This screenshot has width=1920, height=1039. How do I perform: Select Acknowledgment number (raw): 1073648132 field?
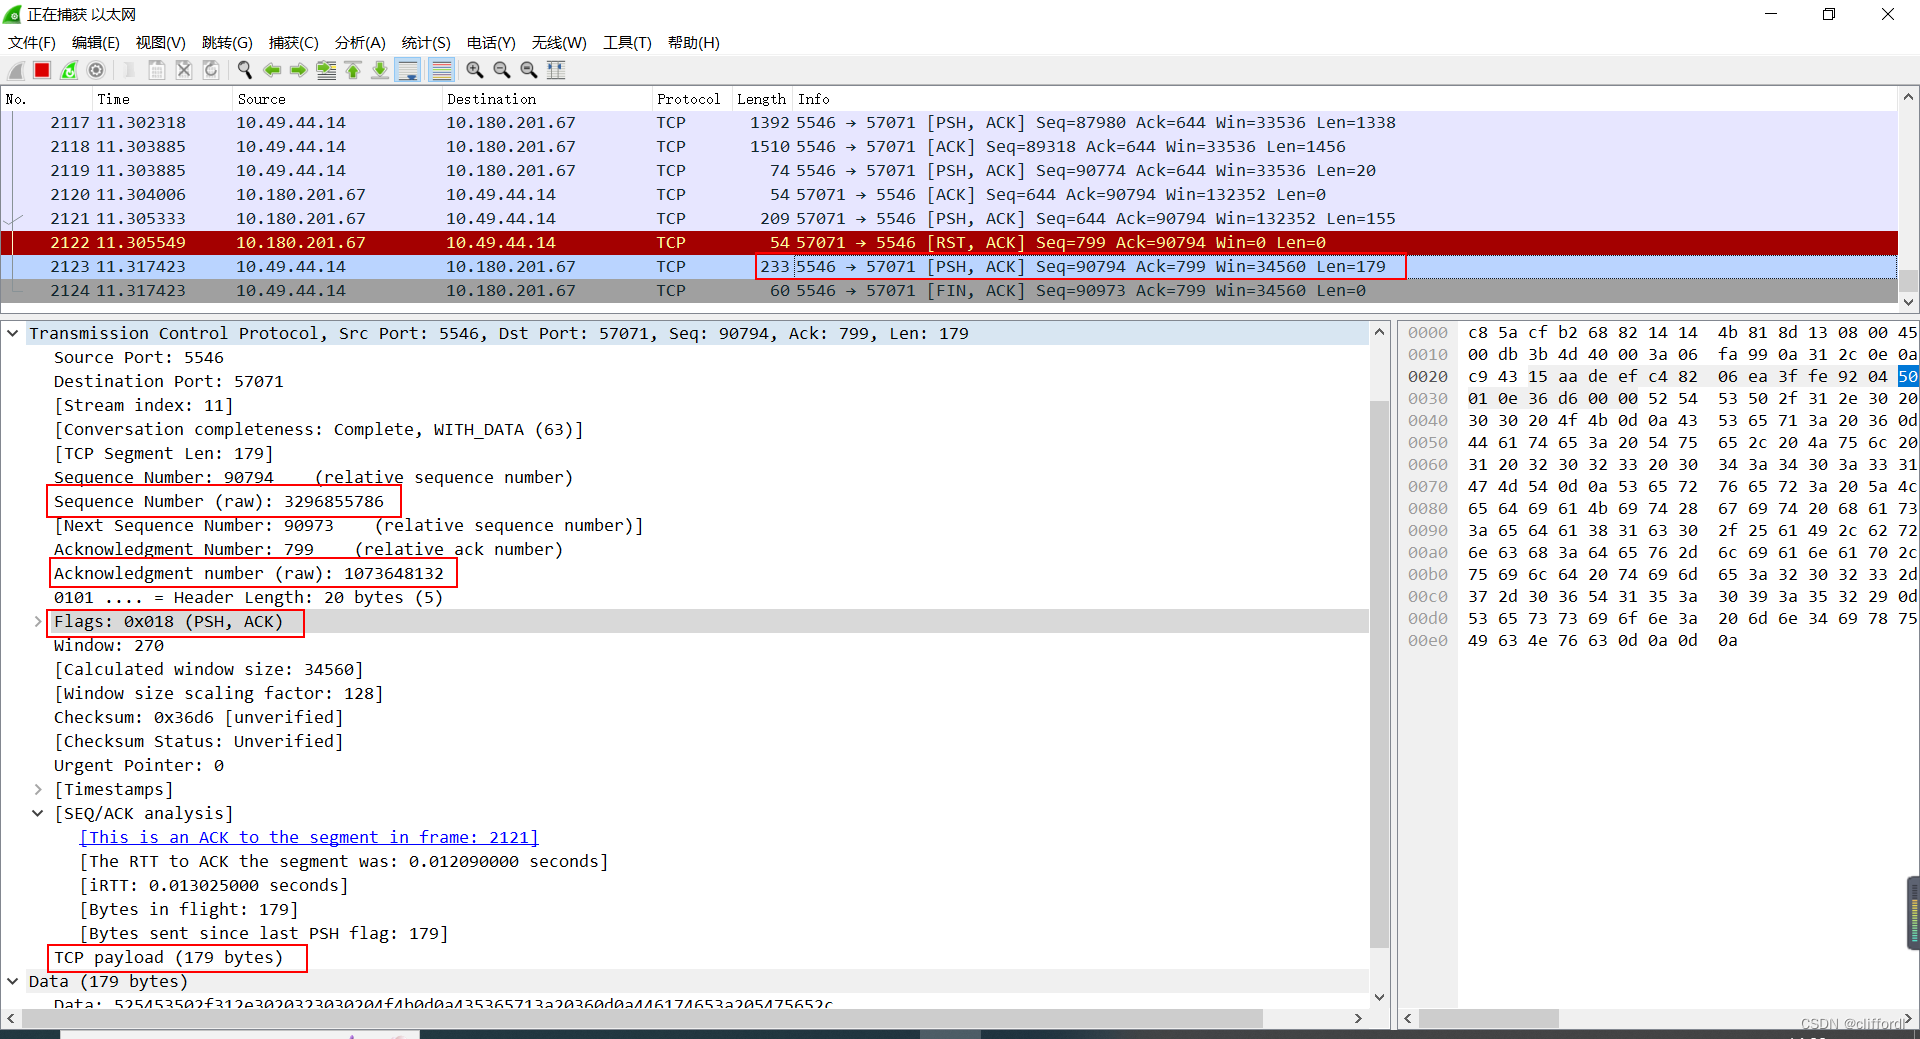249,573
